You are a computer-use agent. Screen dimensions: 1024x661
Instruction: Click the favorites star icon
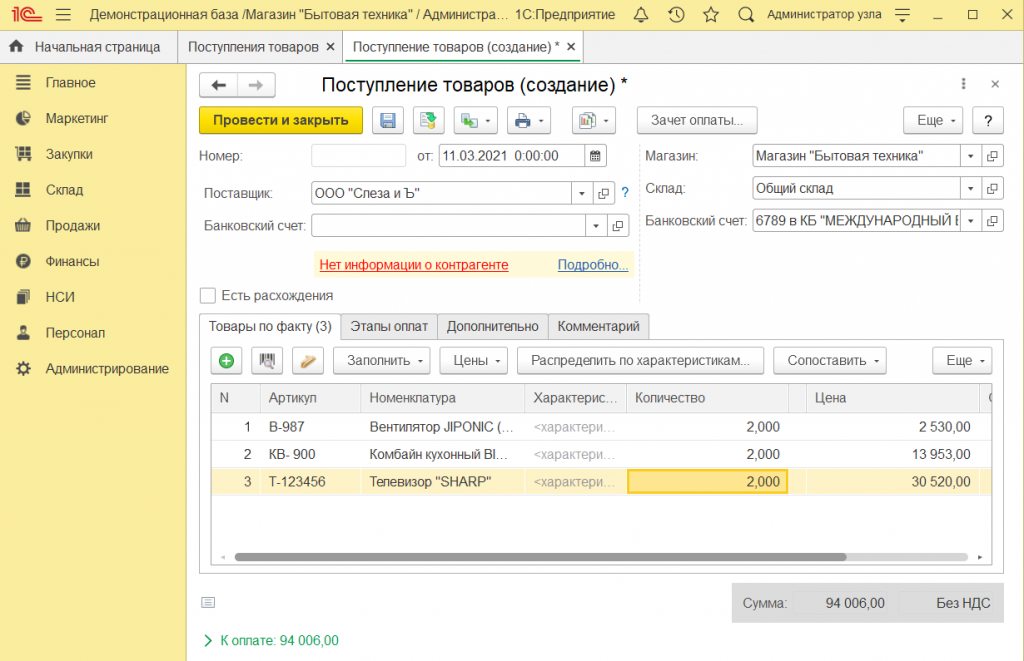point(711,15)
